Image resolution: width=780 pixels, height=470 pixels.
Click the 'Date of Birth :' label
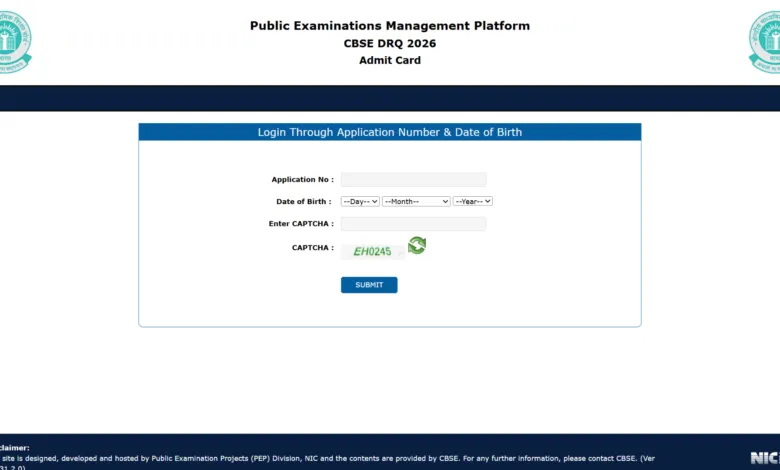tap(303, 201)
